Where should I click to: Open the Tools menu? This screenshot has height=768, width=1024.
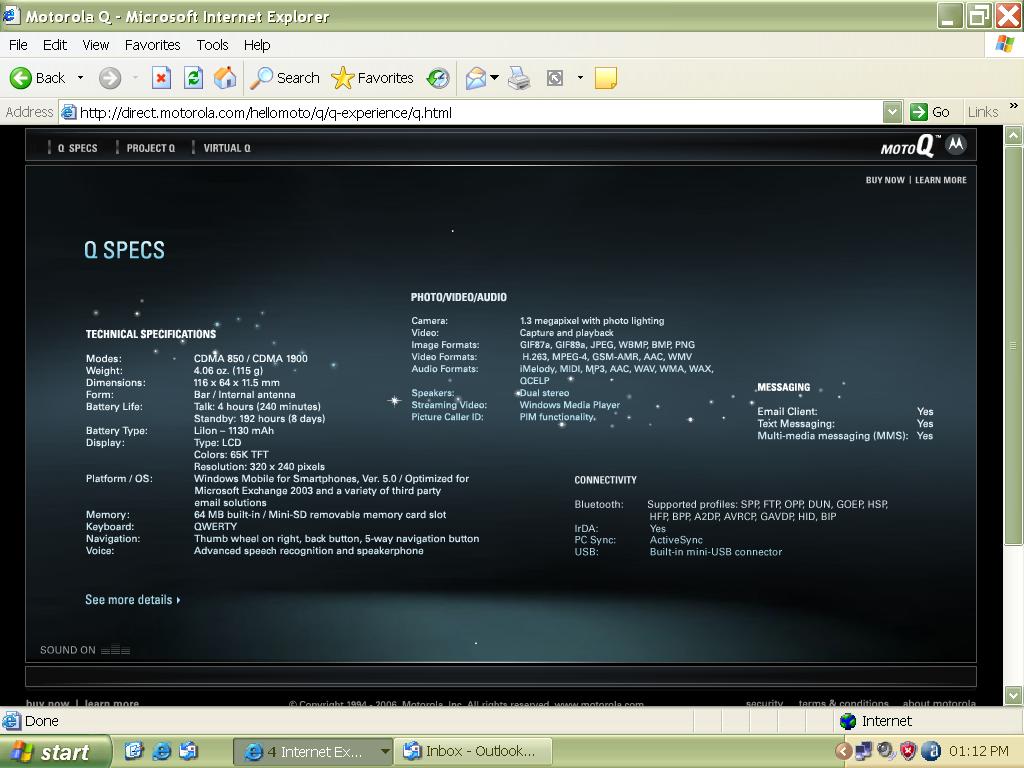click(x=212, y=45)
